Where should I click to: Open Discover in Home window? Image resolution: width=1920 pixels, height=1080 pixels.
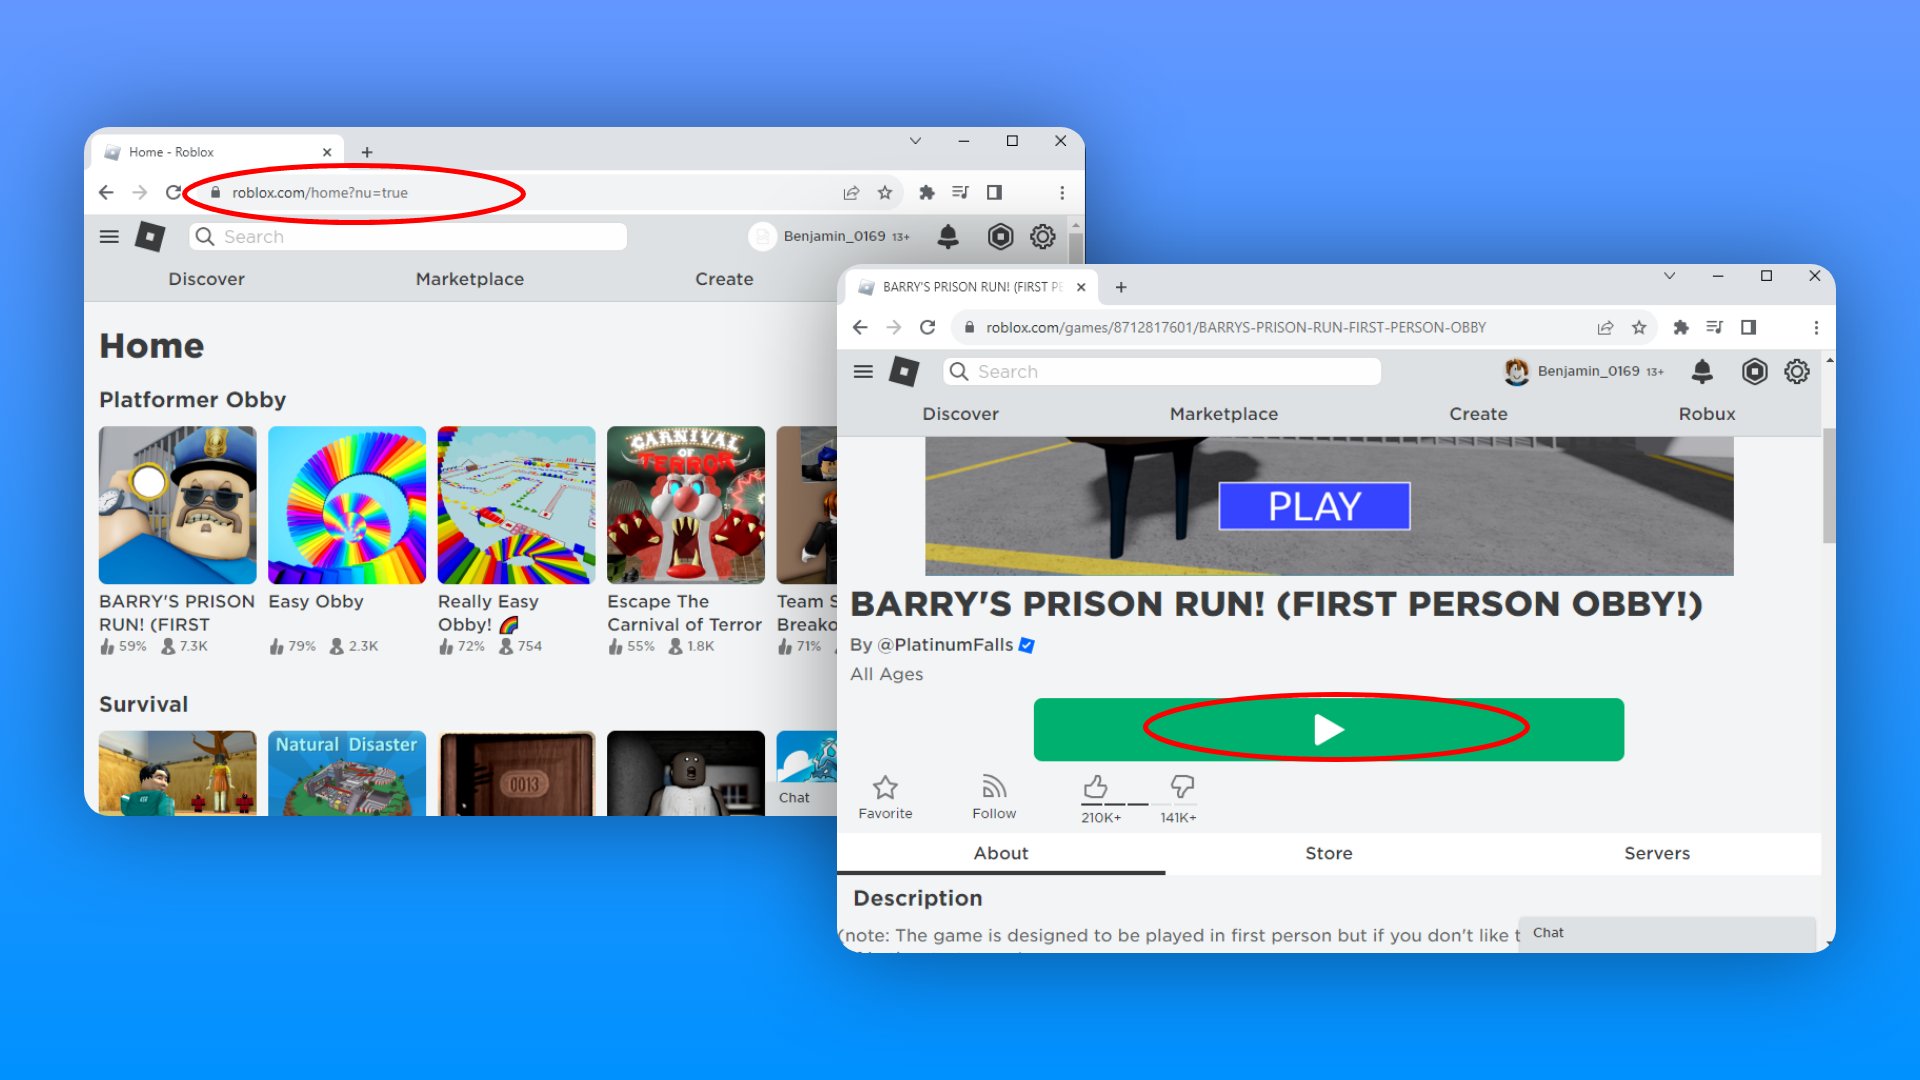point(206,279)
